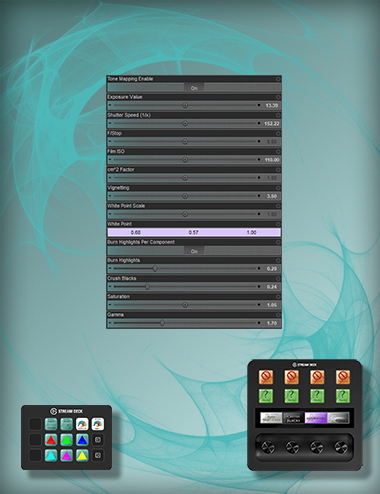Toggle Burn Highlights Per Component switch

click(x=194, y=251)
